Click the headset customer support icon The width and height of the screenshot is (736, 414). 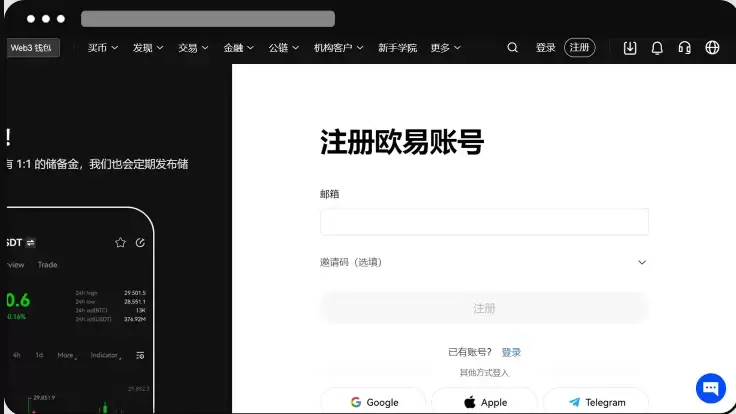tap(684, 47)
